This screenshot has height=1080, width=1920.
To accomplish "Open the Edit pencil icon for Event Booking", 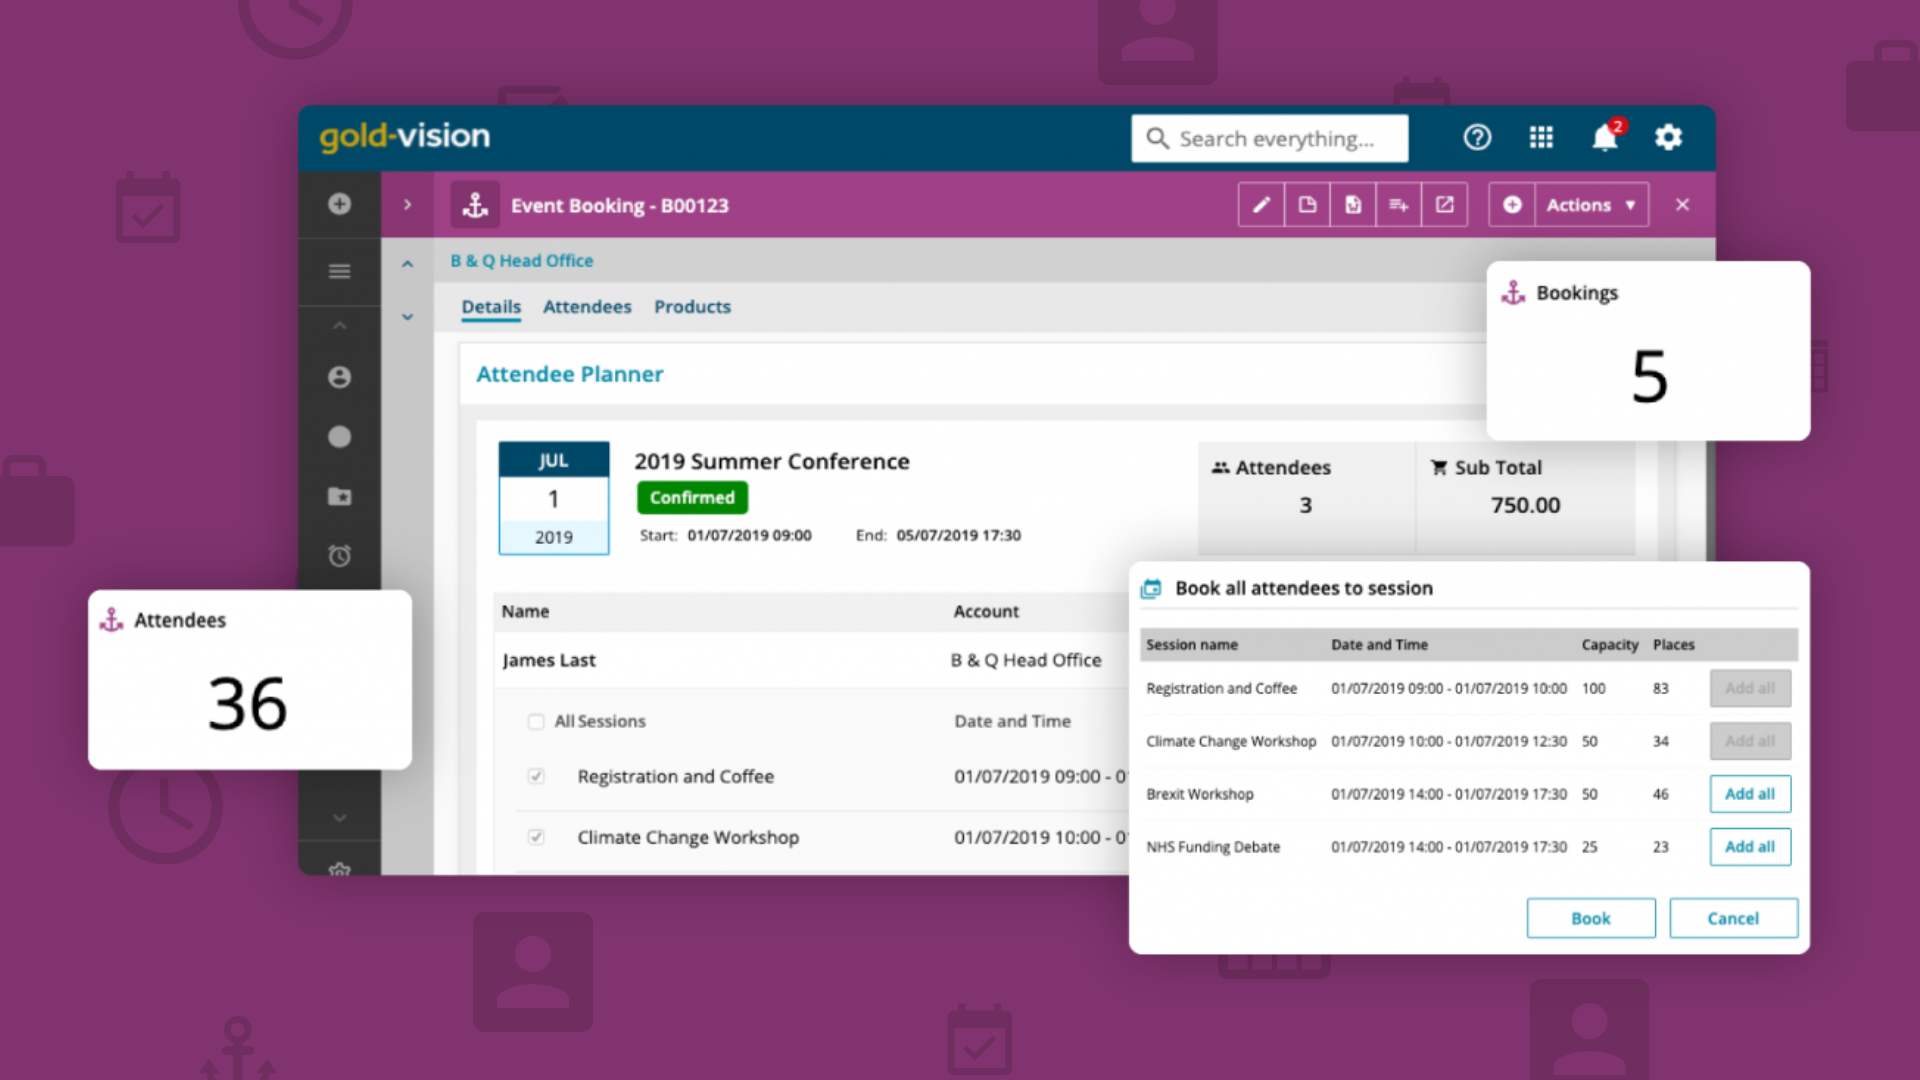I will point(1261,204).
